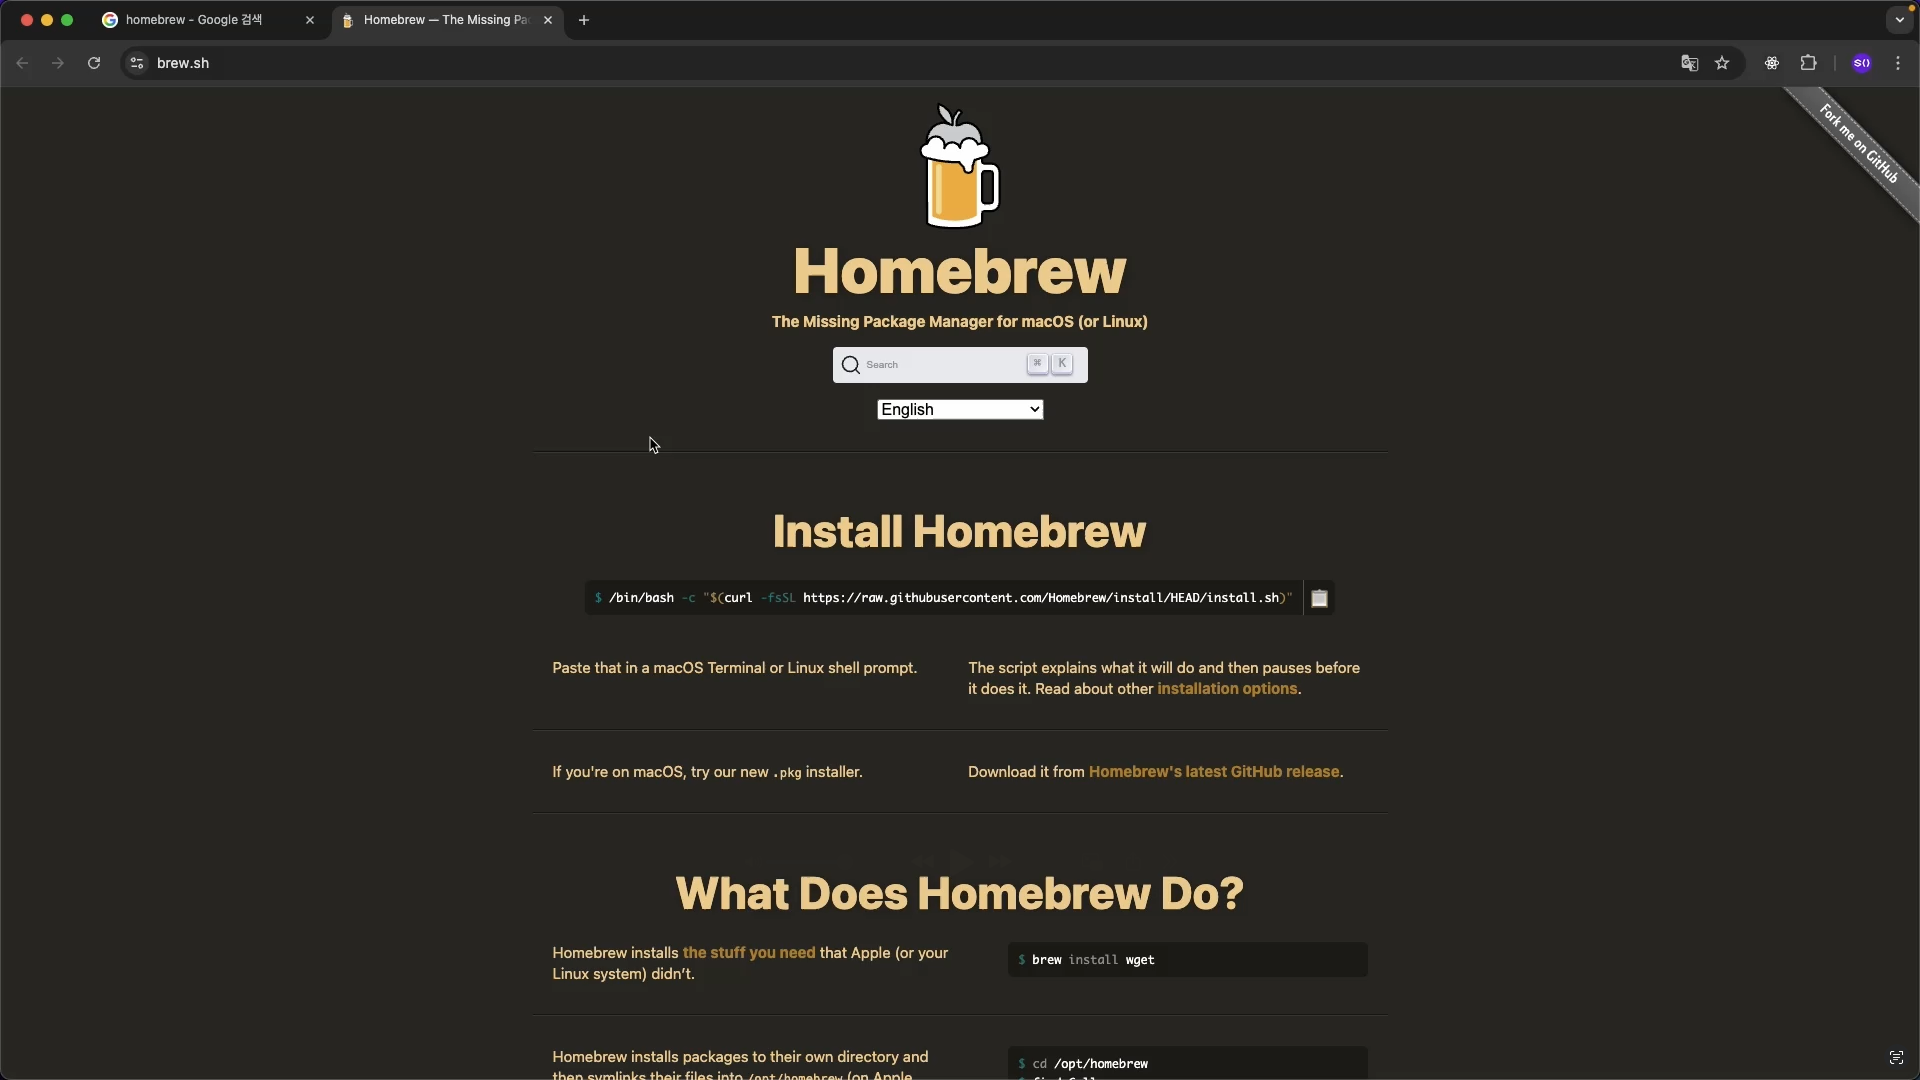Copy the install command with the clipboard icon
This screenshot has height=1080, width=1920.
tap(1319, 598)
